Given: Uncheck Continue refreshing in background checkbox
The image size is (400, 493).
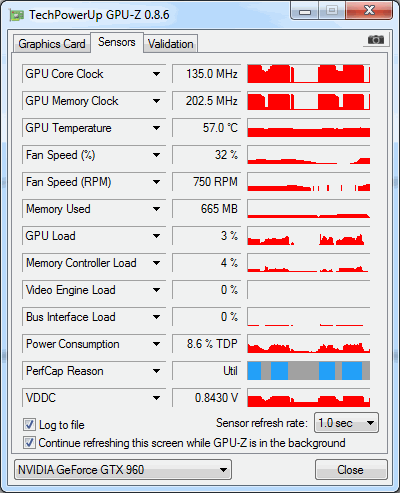Looking at the screenshot, I should coord(29,443).
